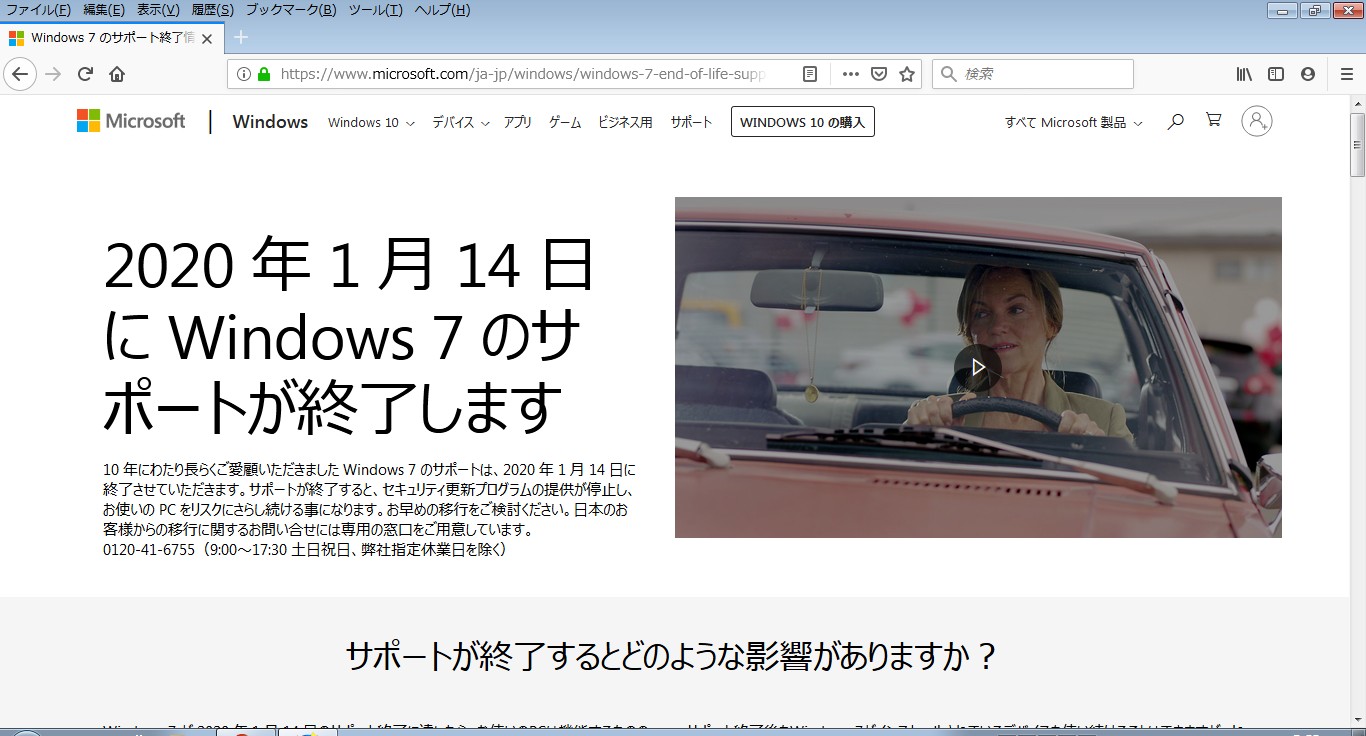Open the ブックマーク(B) menu
The height and width of the screenshot is (736, 1366).
291,10
